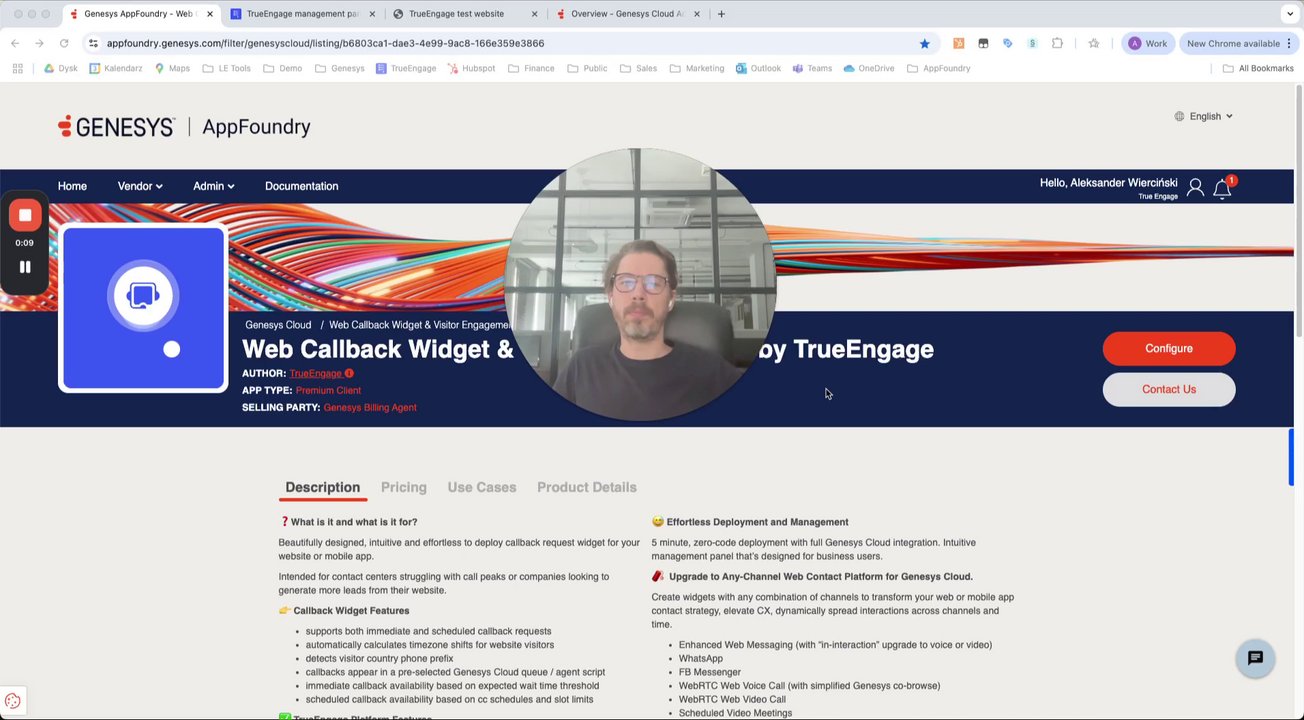Switch to the Product Details tab
This screenshot has height=720, width=1304.
(586, 487)
